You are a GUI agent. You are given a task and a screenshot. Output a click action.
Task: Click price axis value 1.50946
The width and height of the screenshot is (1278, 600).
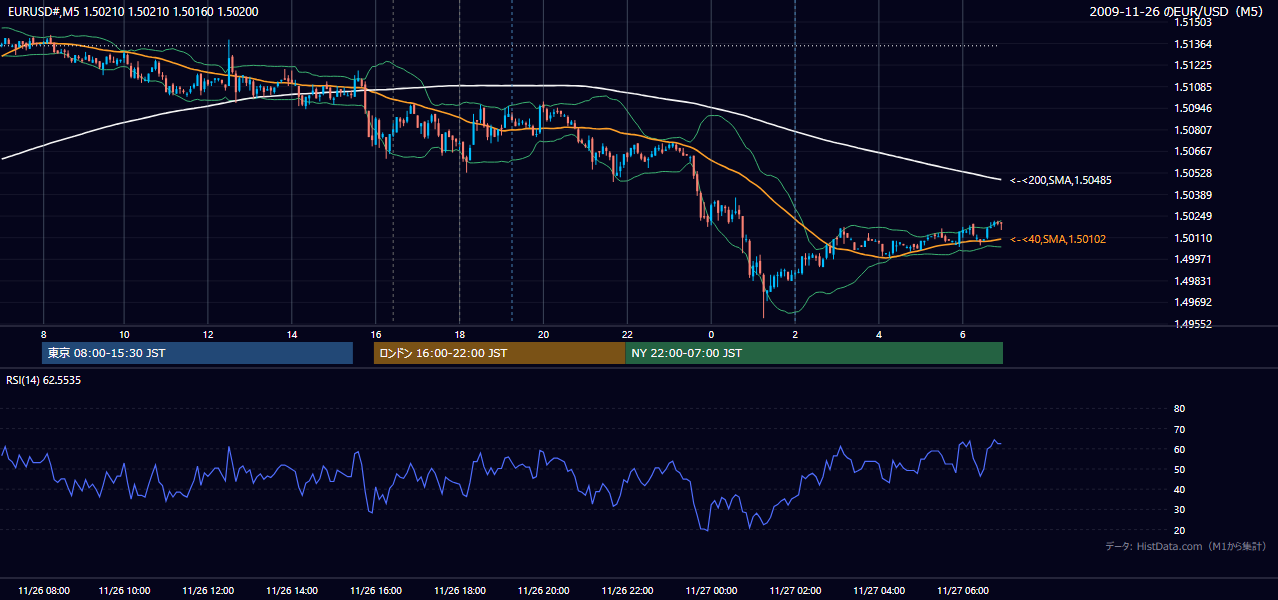point(1192,108)
